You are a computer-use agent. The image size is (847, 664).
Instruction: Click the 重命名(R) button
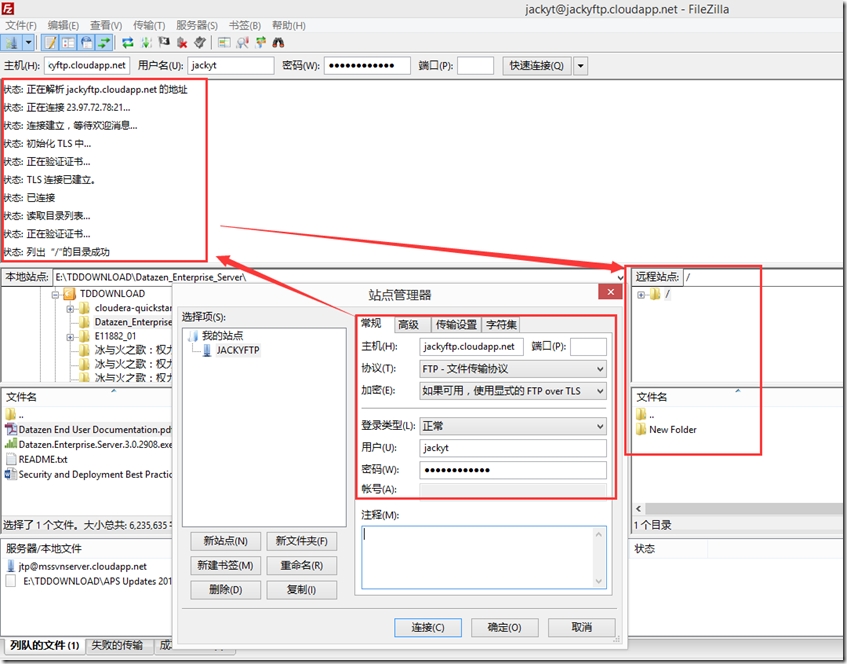tap(301, 565)
